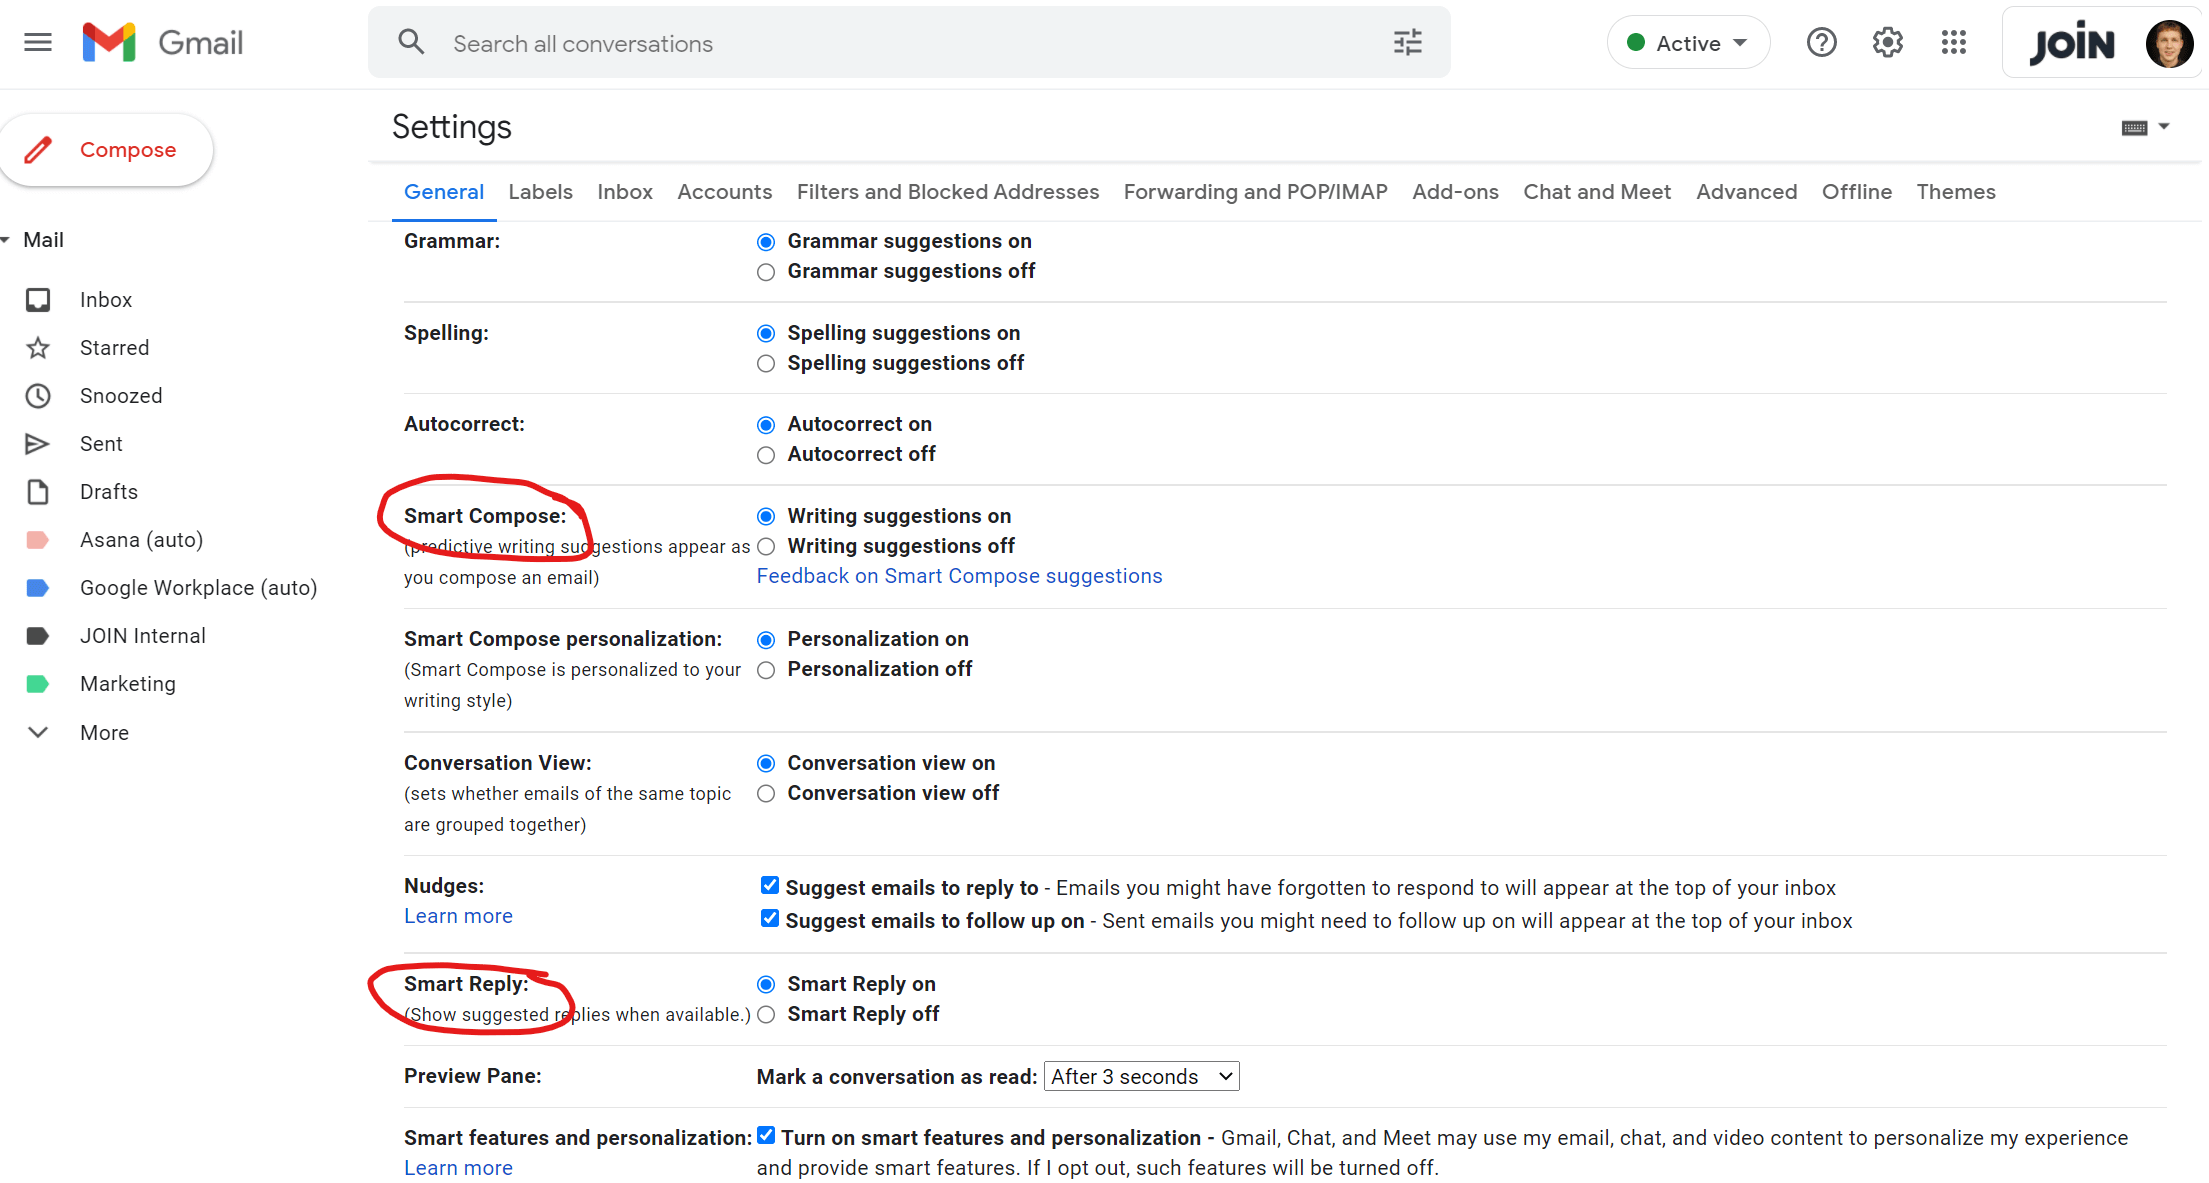Viewport: 2209px width, 1183px height.
Task: Click the Google Apps grid icon
Action: 1955,42
